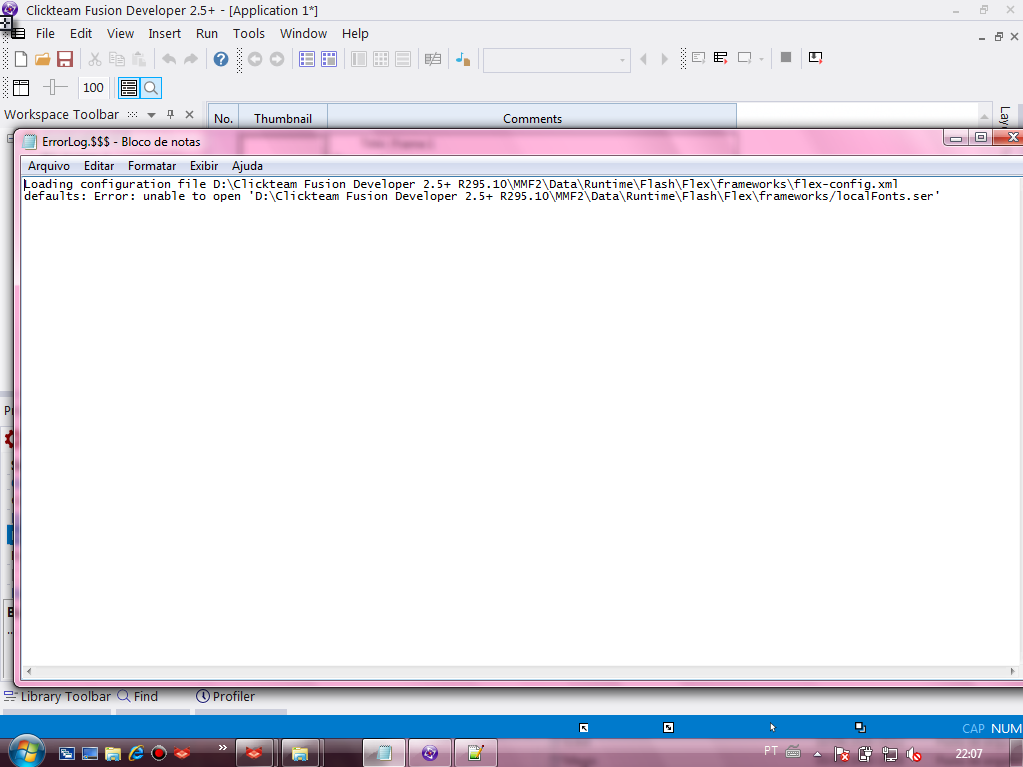Image resolution: width=1023 pixels, height=767 pixels.
Task: Open the Fusion File menu
Action: coord(45,33)
